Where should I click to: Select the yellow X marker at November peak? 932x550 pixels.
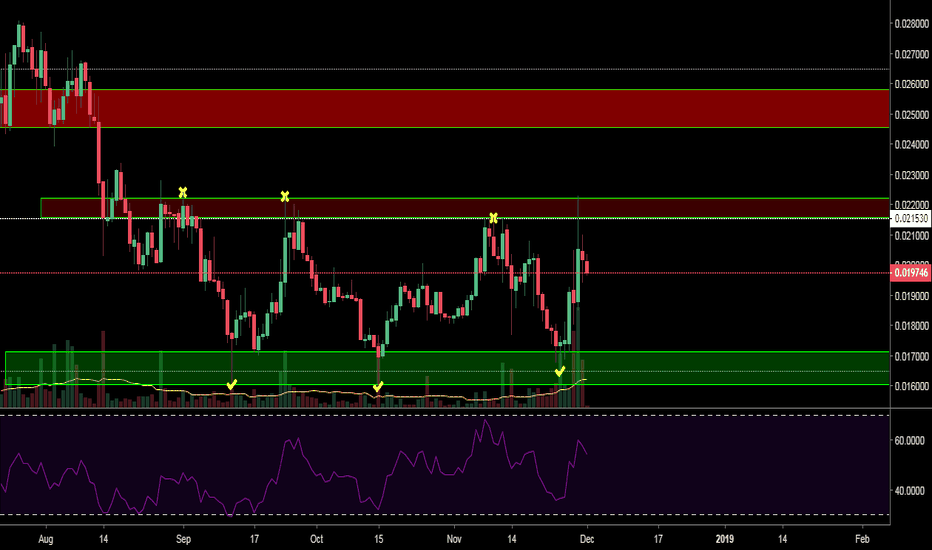[x=493, y=218]
